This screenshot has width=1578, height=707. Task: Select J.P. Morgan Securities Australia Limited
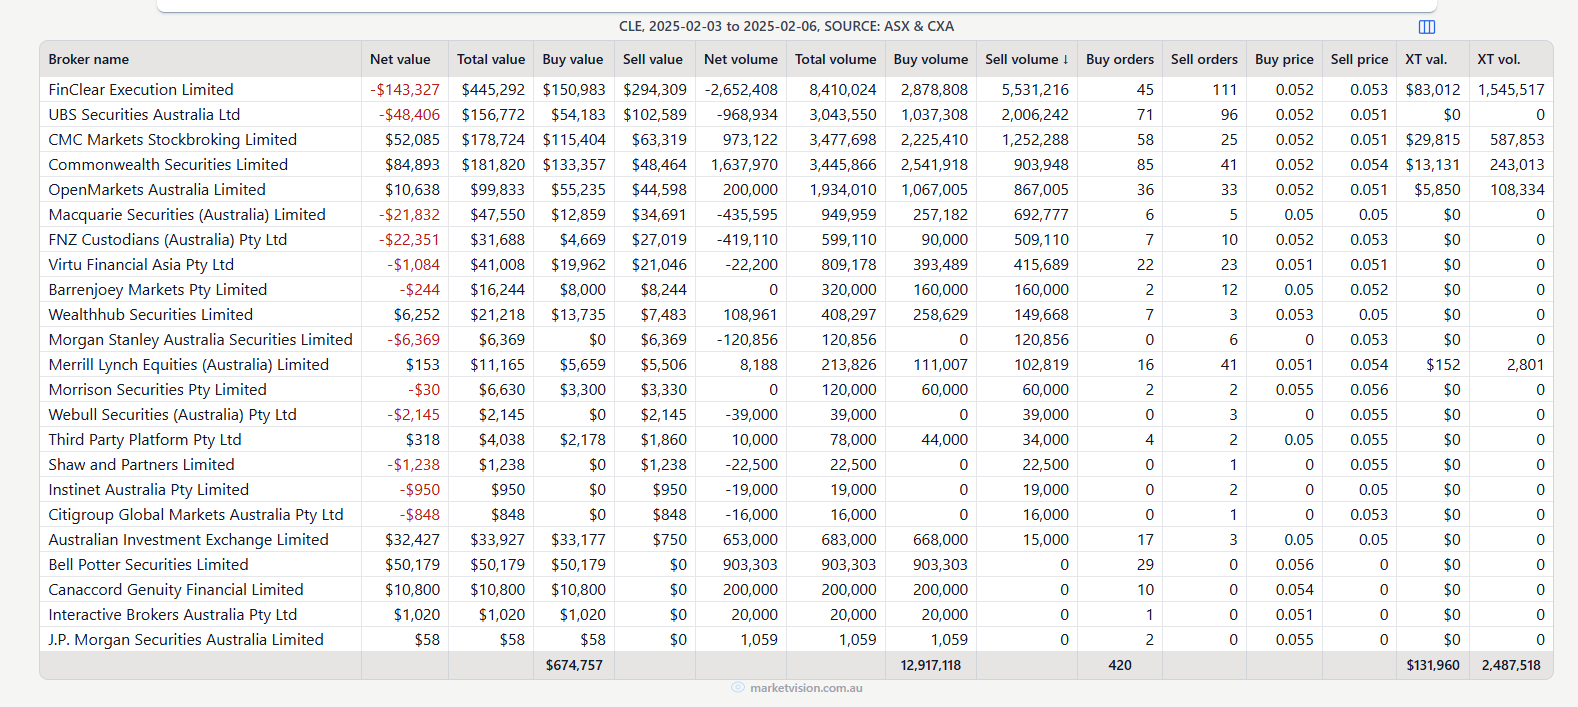(186, 639)
